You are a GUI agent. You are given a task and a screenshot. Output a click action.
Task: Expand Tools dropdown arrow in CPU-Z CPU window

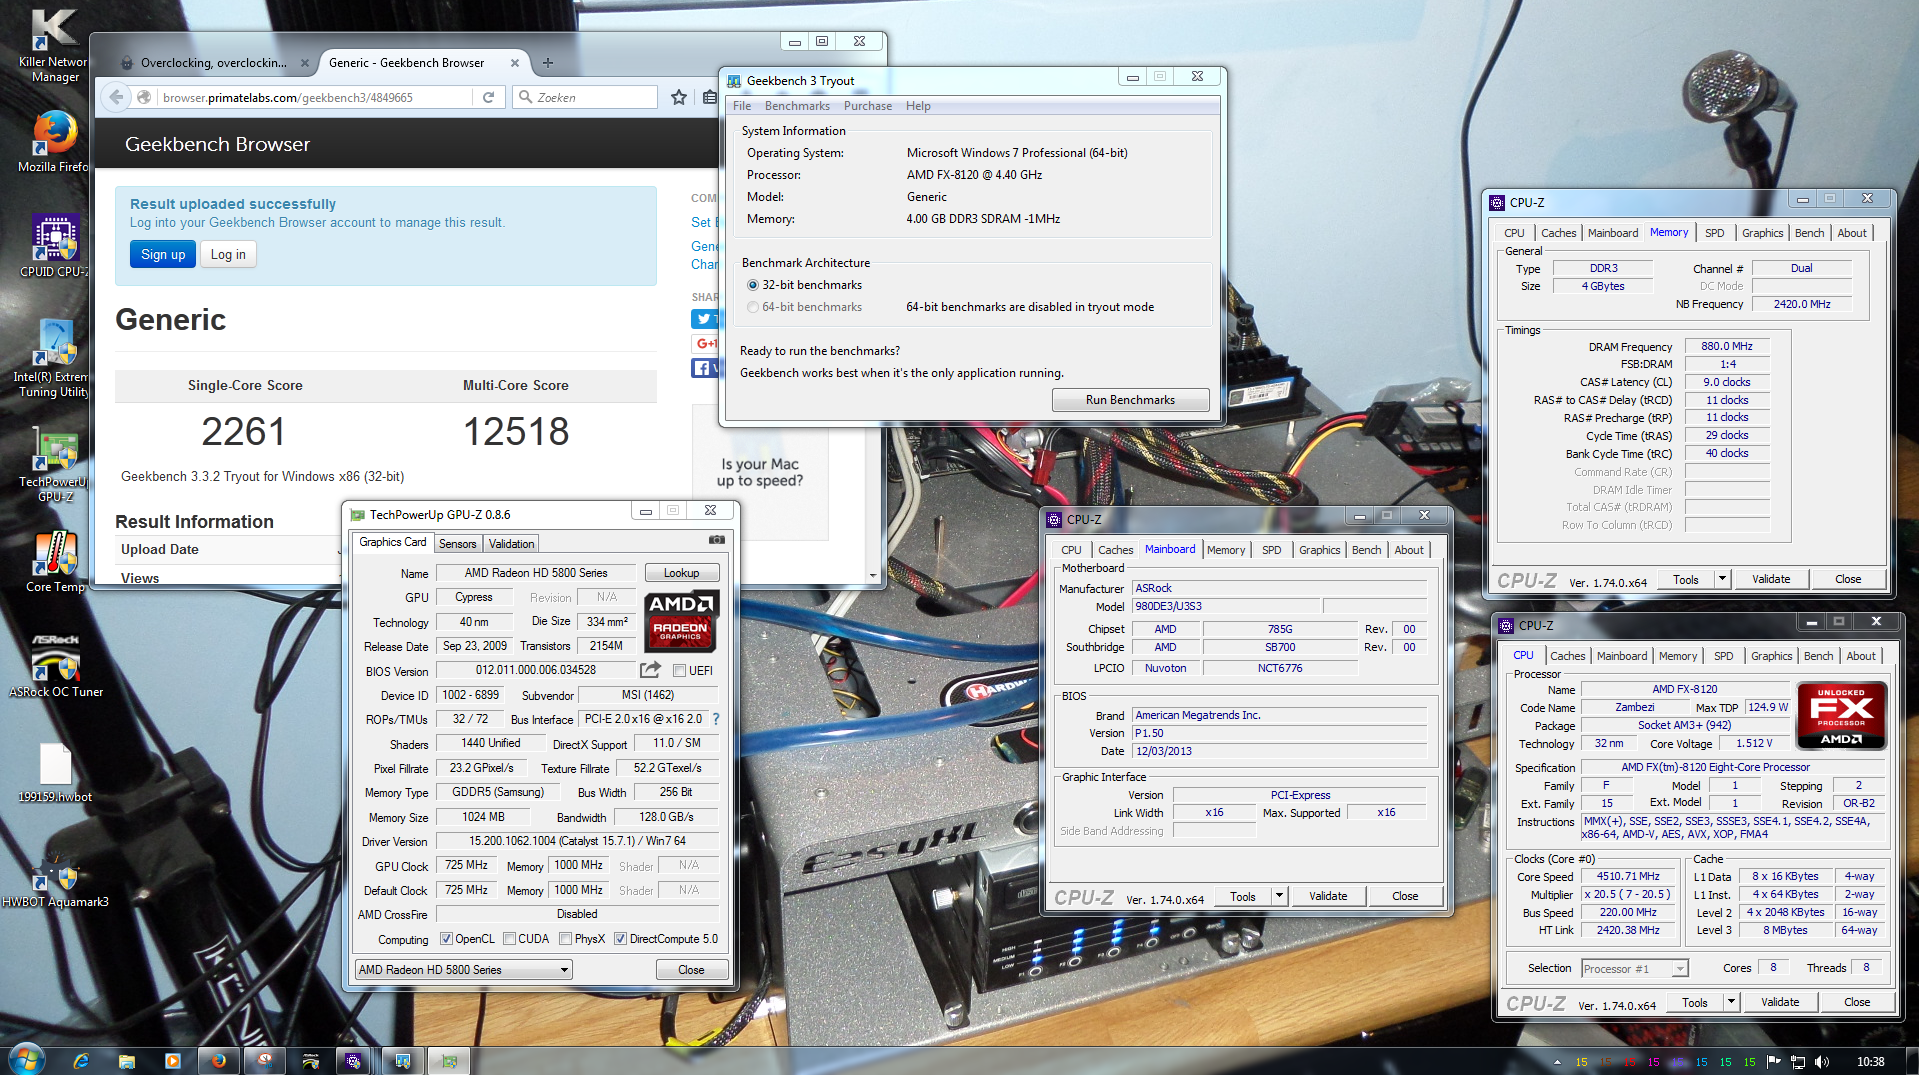point(1731,1002)
